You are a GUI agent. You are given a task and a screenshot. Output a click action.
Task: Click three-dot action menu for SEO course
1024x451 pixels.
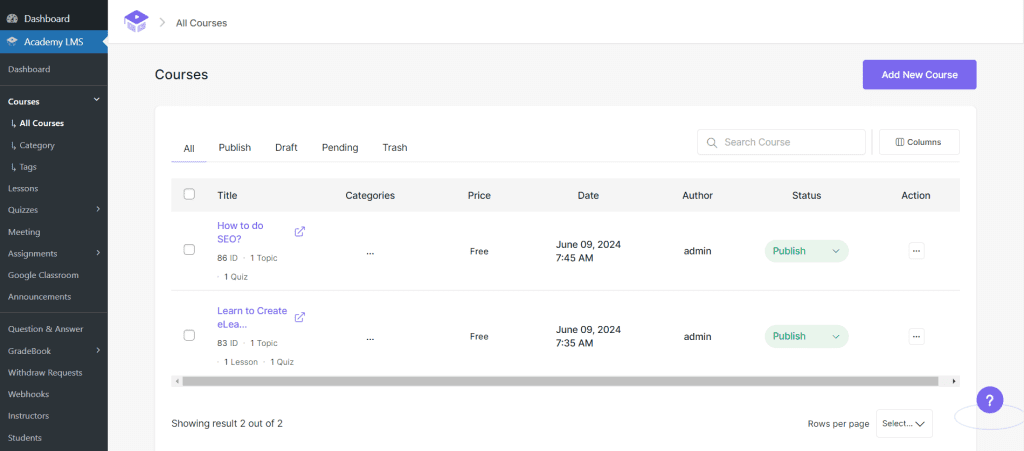pos(916,251)
